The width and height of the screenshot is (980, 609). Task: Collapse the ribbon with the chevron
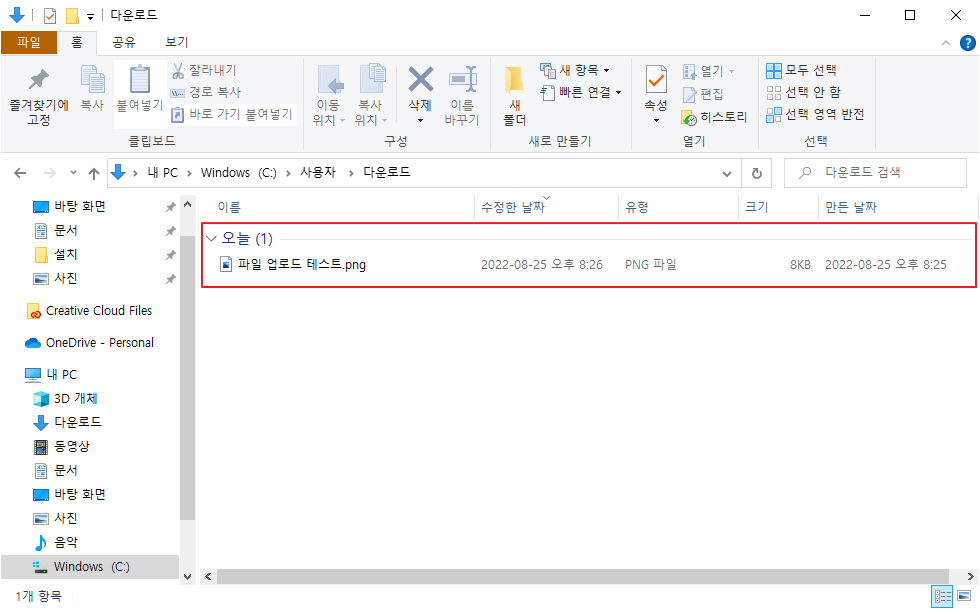click(x=946, y=43)
